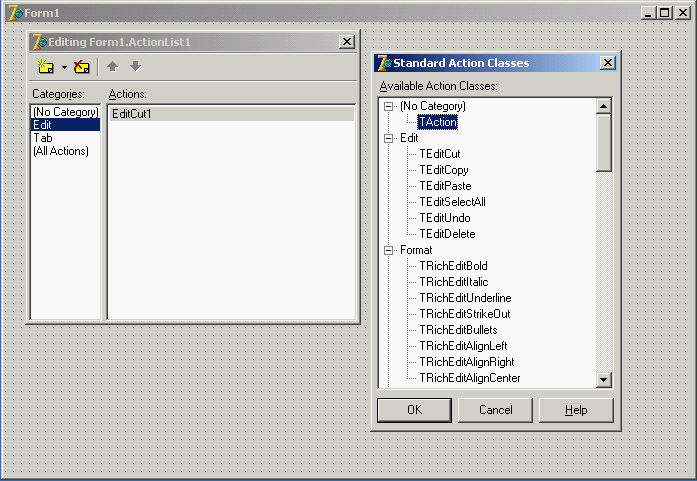Open Help for Standard Action Classes
The image size is (697, 481).
(576, 410)
